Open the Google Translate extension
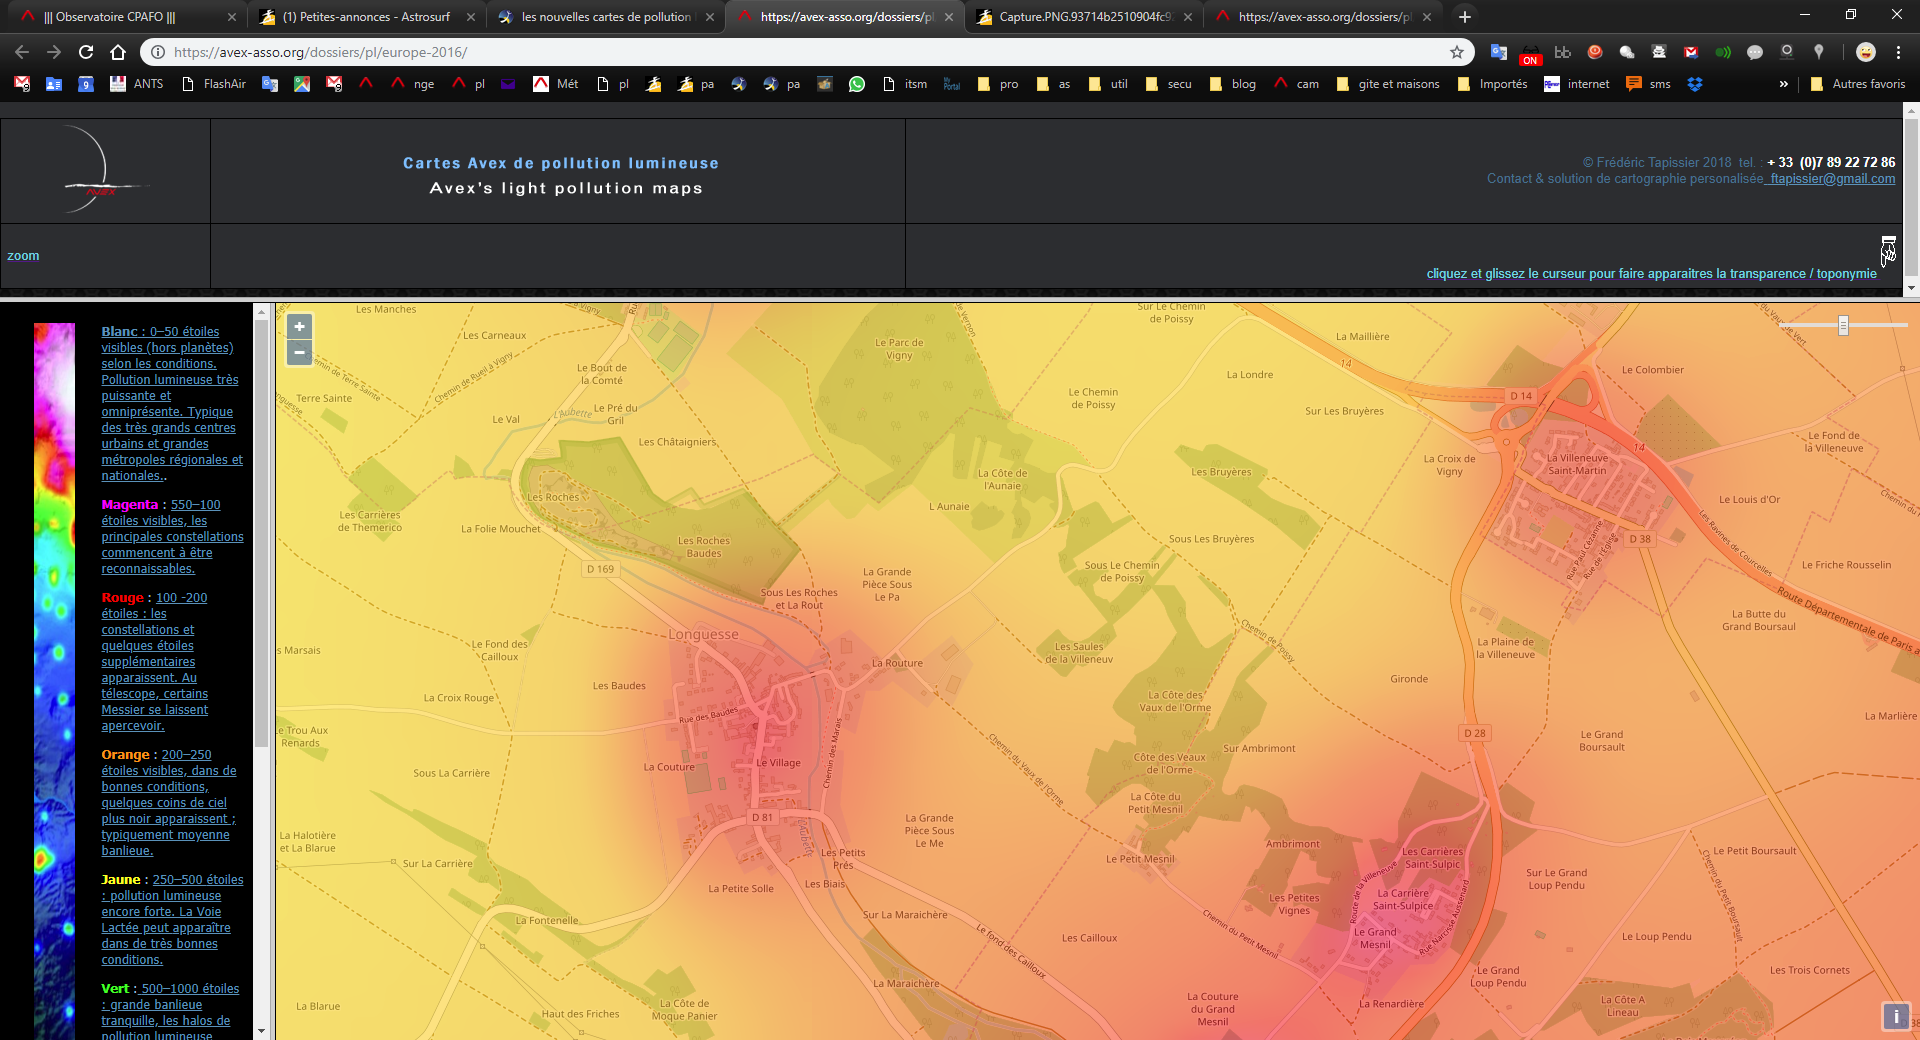The image size is (1920, 1040). tap(1499, 52)
